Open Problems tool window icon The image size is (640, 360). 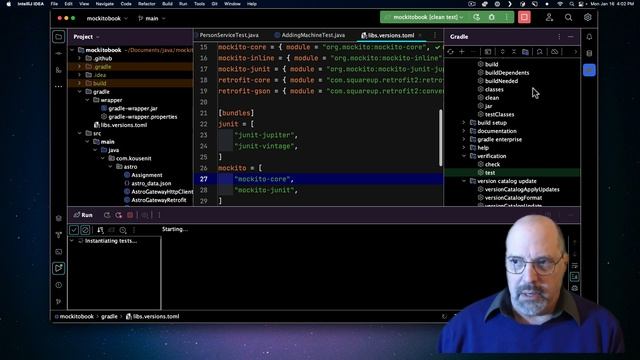[x=59, y=285]
